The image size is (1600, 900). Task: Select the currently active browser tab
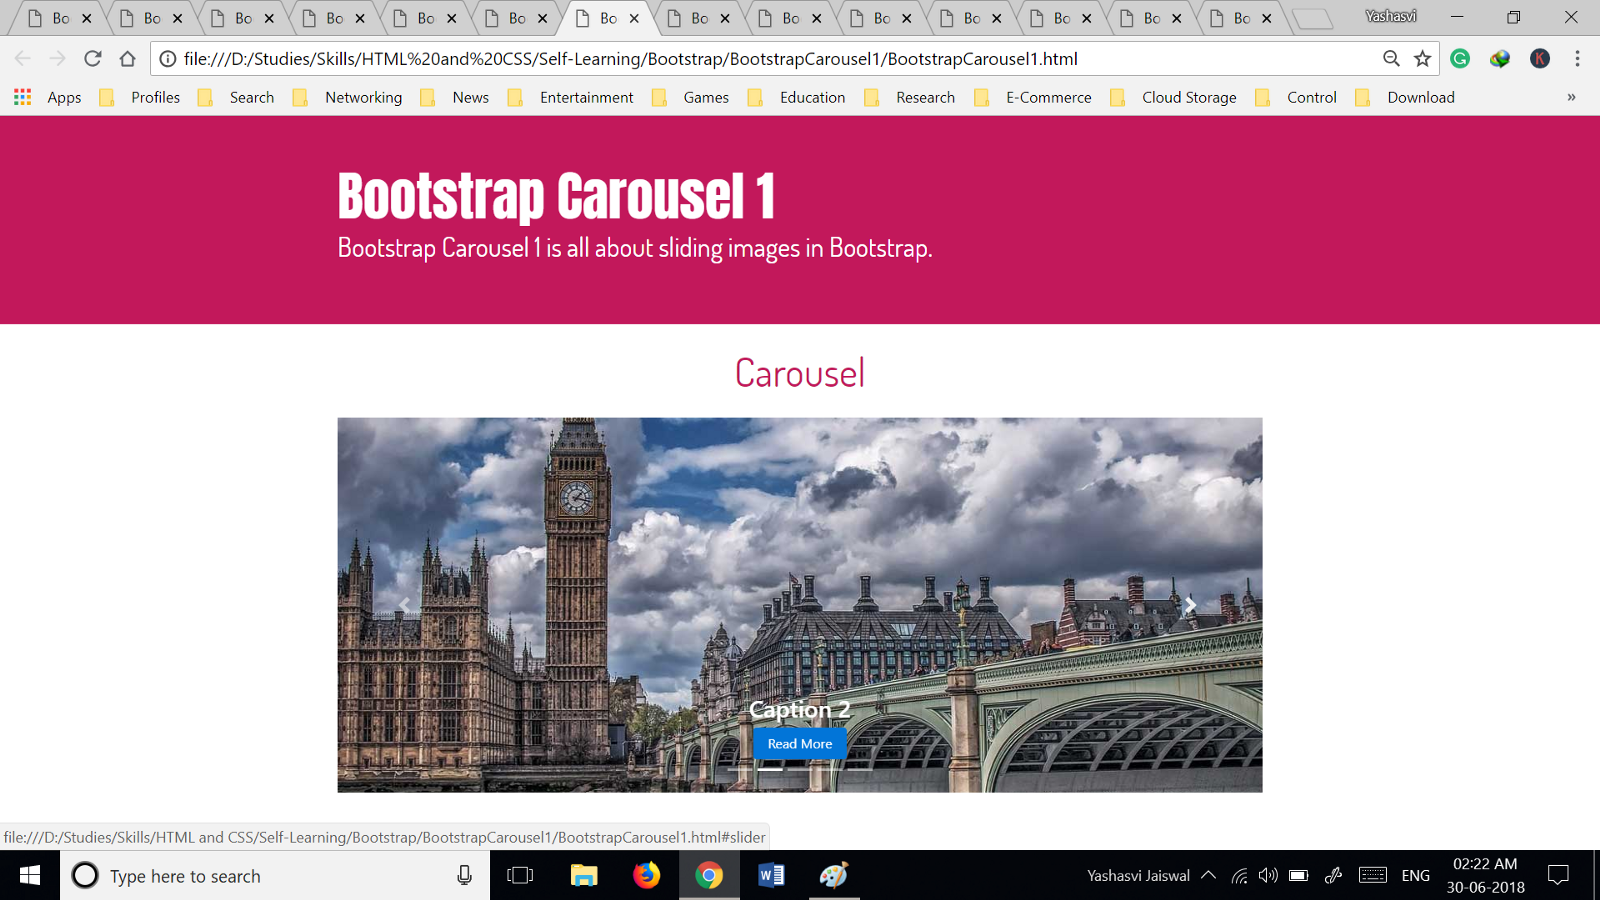(x=608, y=18)
